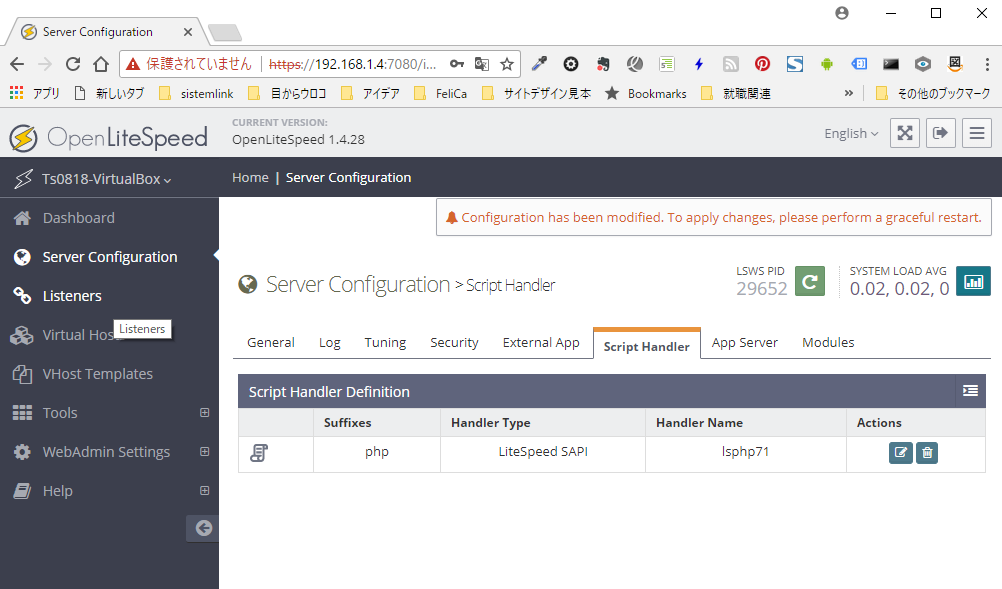Click the Virtual Hosts cubes icon
The width and height of the screenshot is (1002, 589).
tap(22, 335)
